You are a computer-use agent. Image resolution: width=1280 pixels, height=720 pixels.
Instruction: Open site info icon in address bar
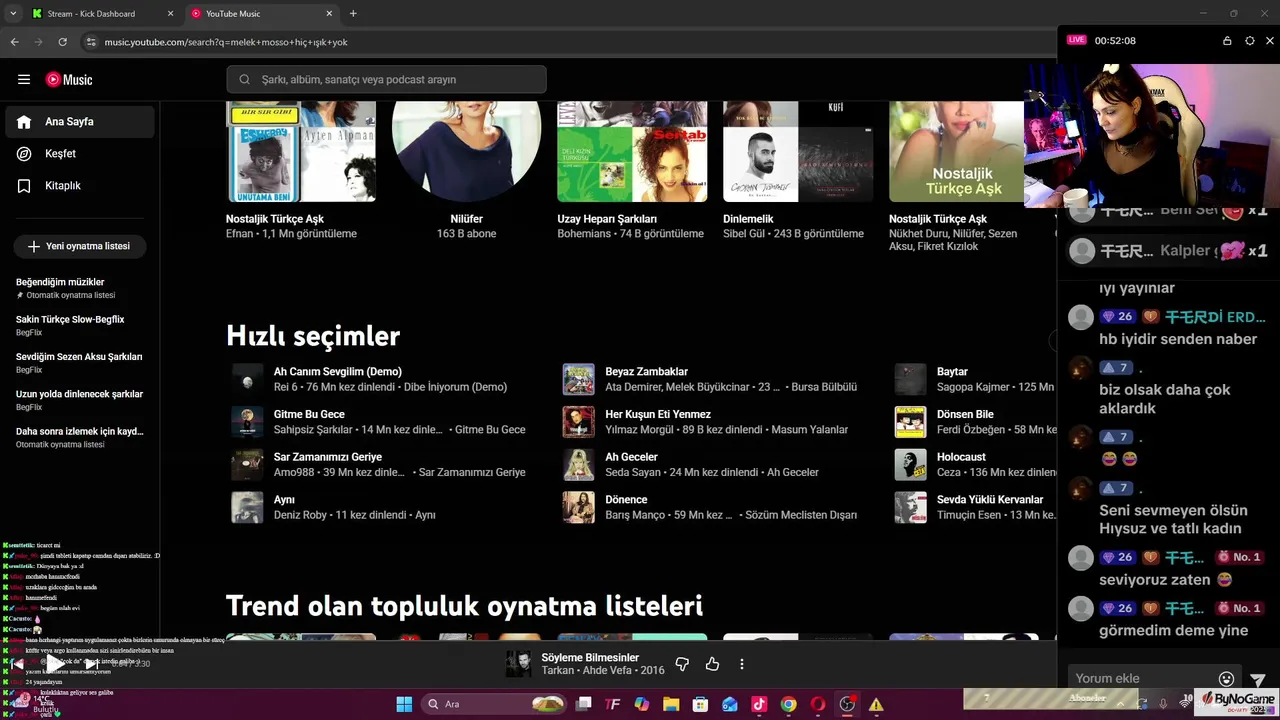point(91,42)
